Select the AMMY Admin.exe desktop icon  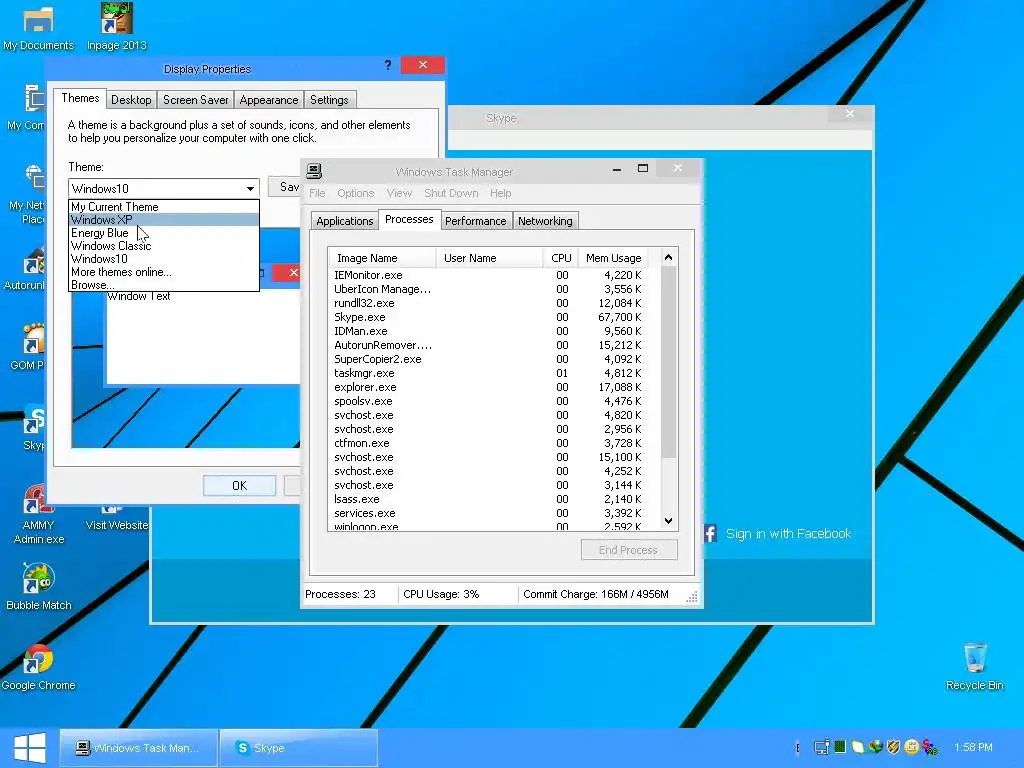[39, 516]
